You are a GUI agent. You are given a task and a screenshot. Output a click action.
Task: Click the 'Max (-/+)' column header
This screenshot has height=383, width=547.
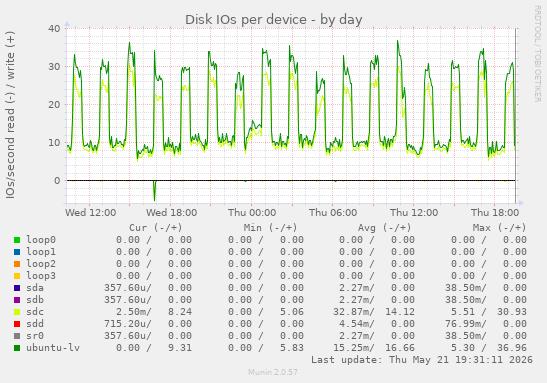(x=499, y=228)
